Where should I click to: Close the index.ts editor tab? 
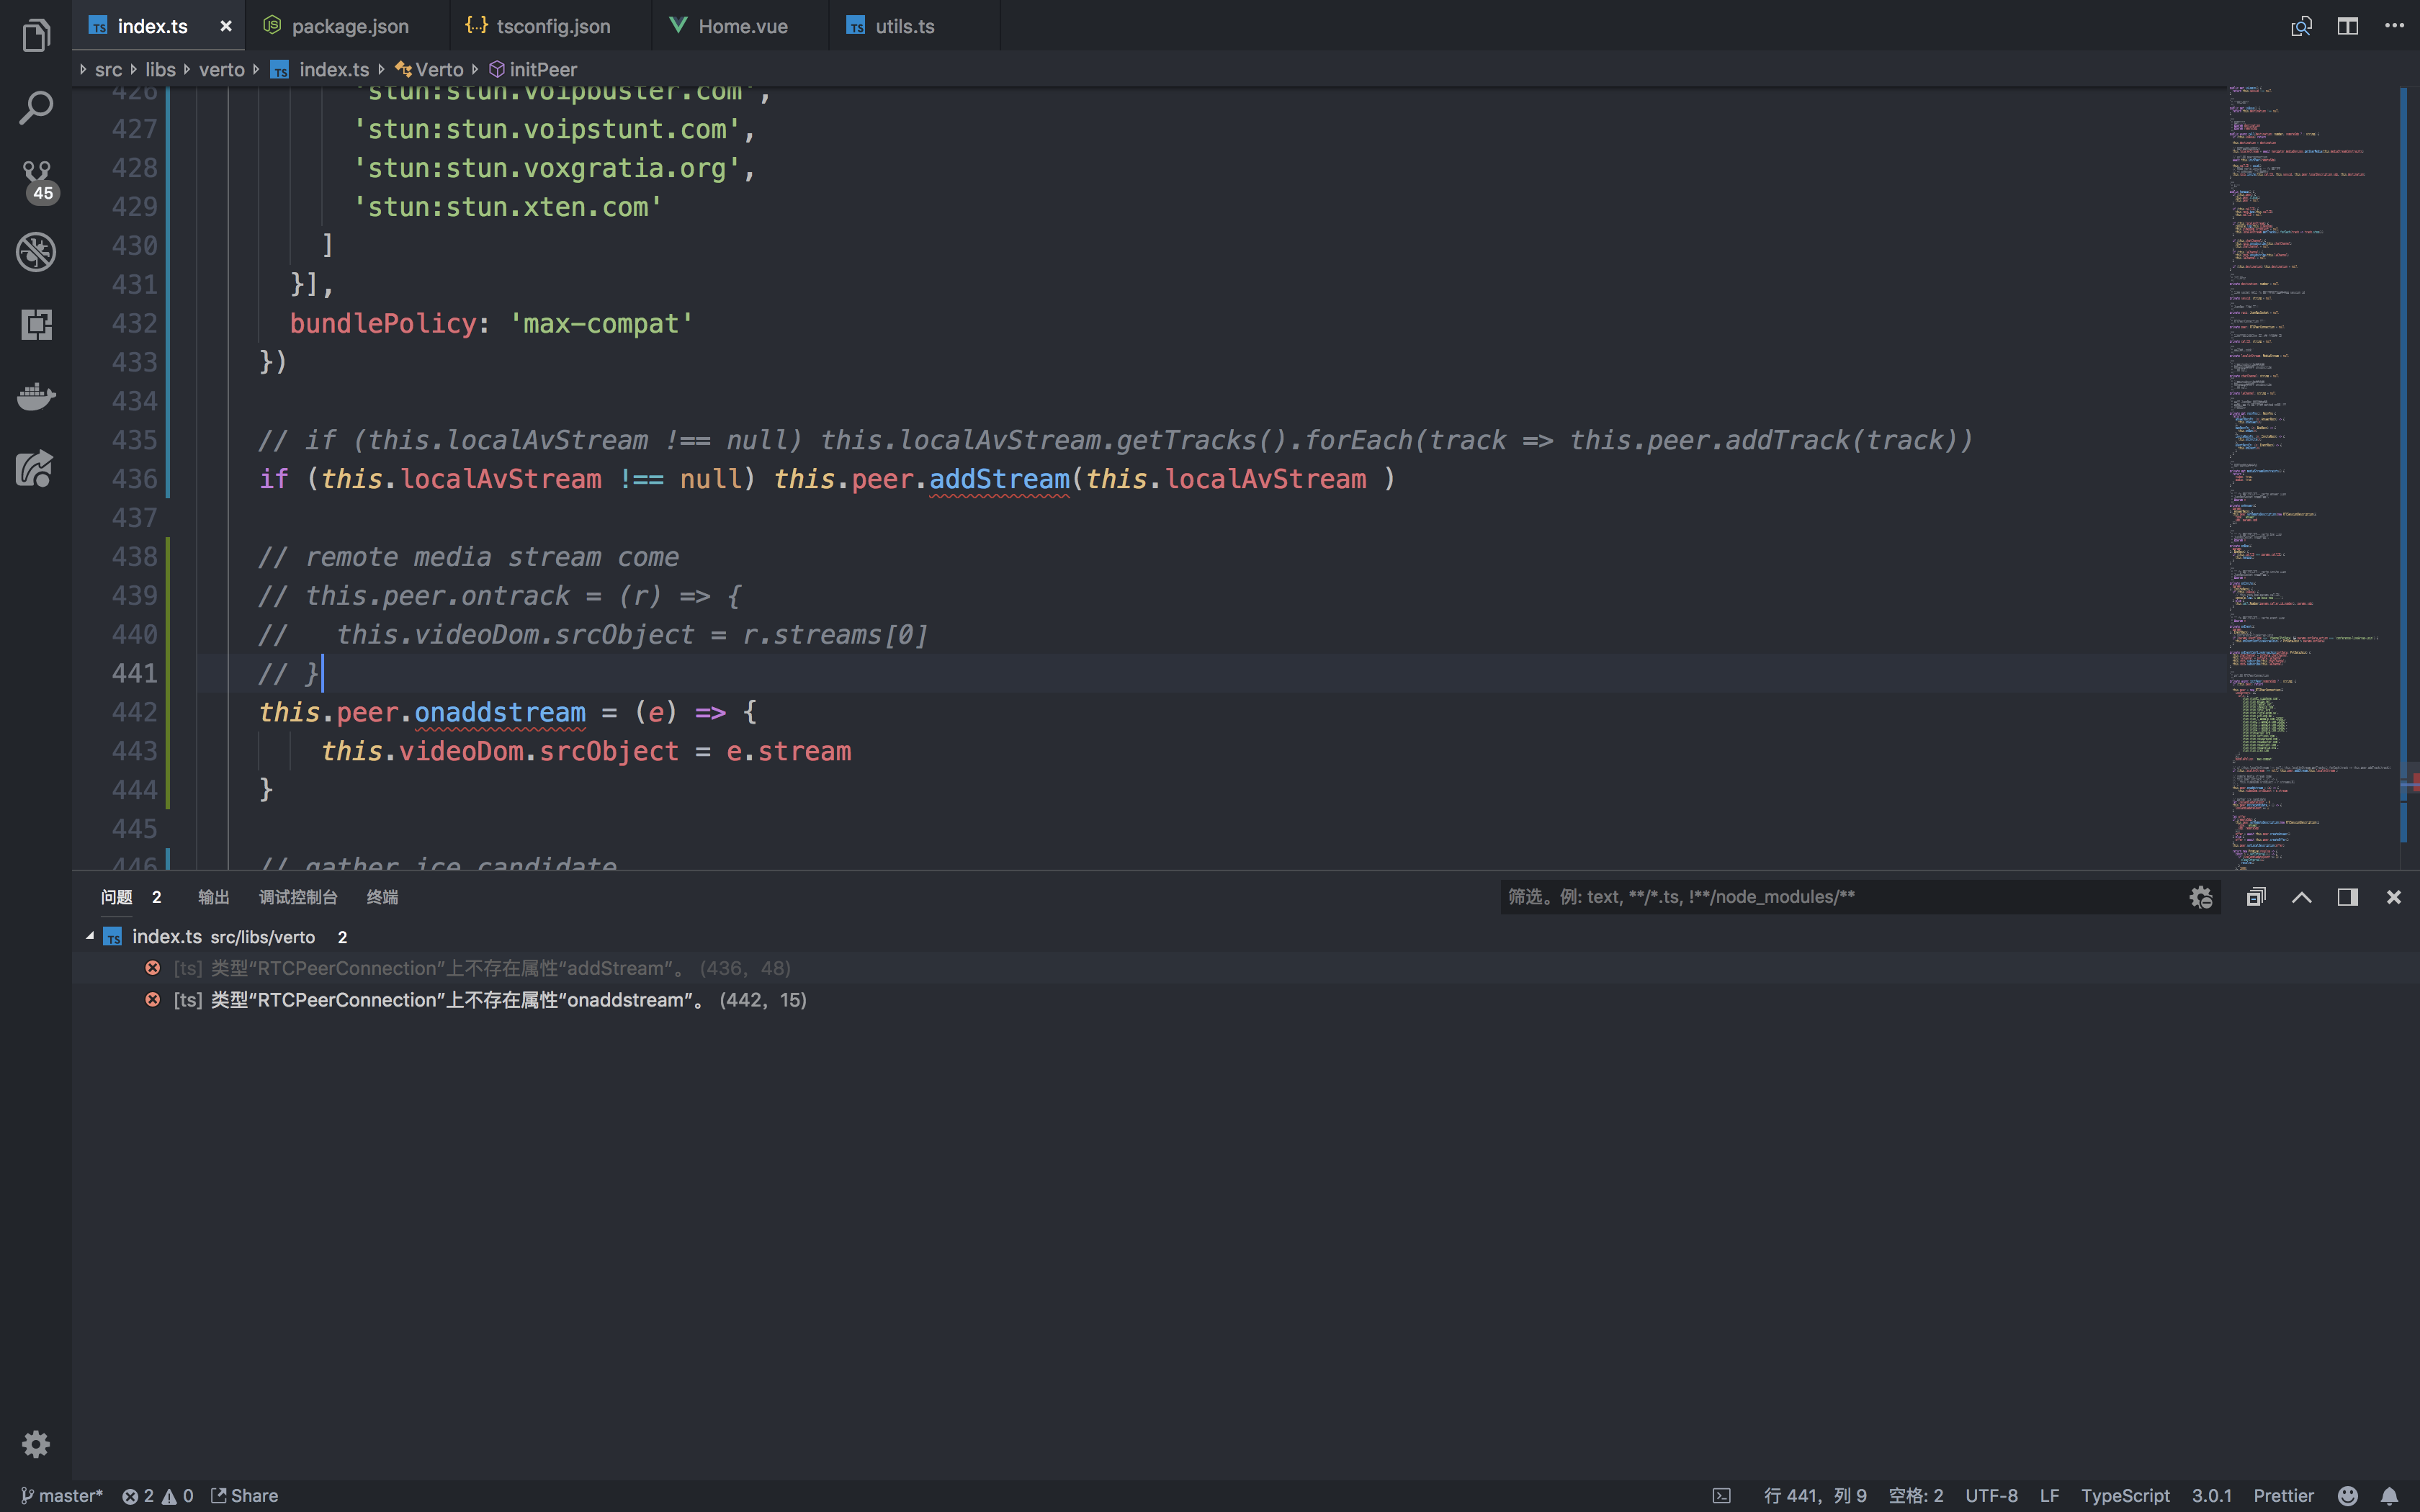(226, 26)
